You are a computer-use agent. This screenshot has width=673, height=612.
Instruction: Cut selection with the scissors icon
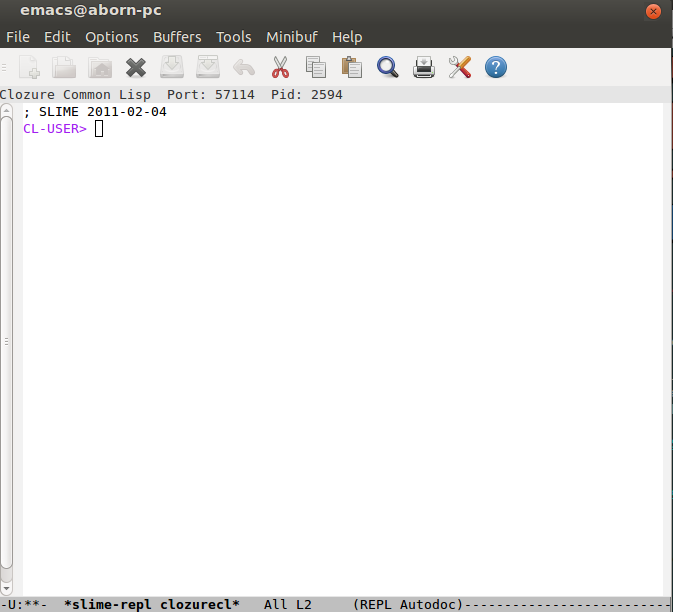click(x=280, y=68)
